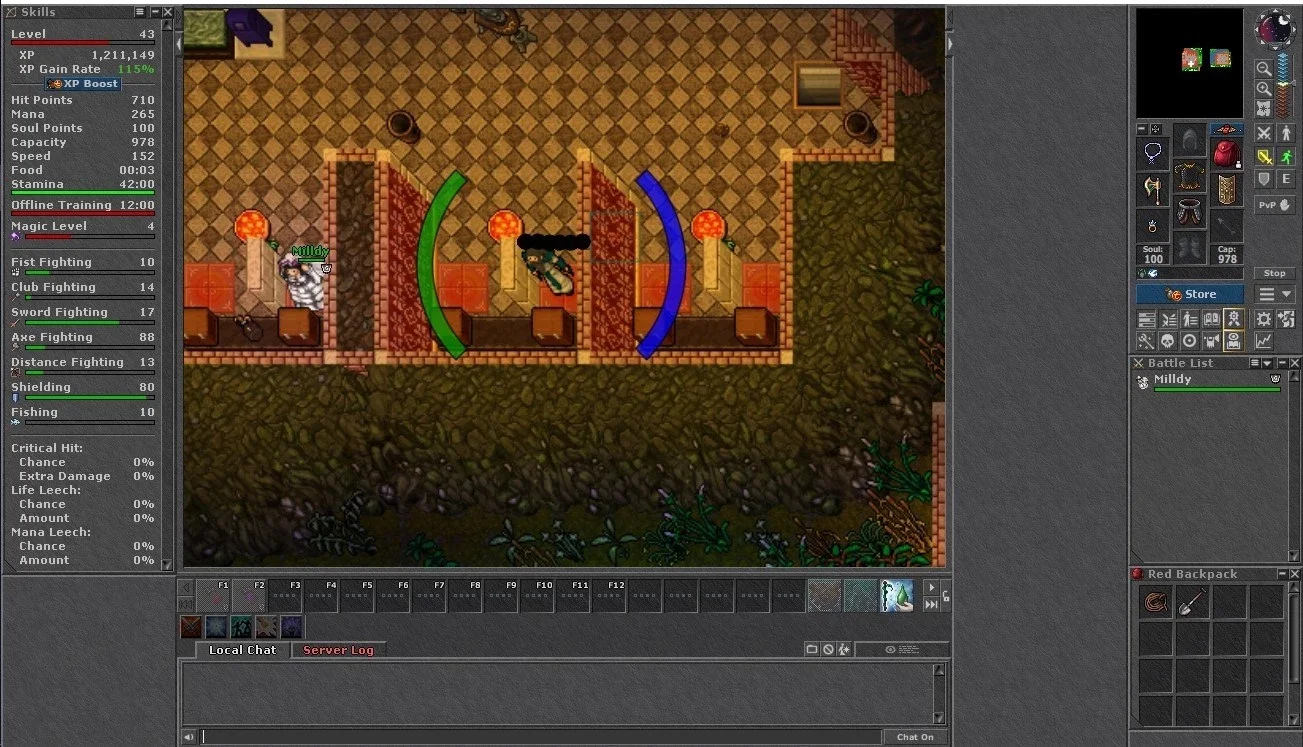Open the analytics graph icon

click(1264, 341)
